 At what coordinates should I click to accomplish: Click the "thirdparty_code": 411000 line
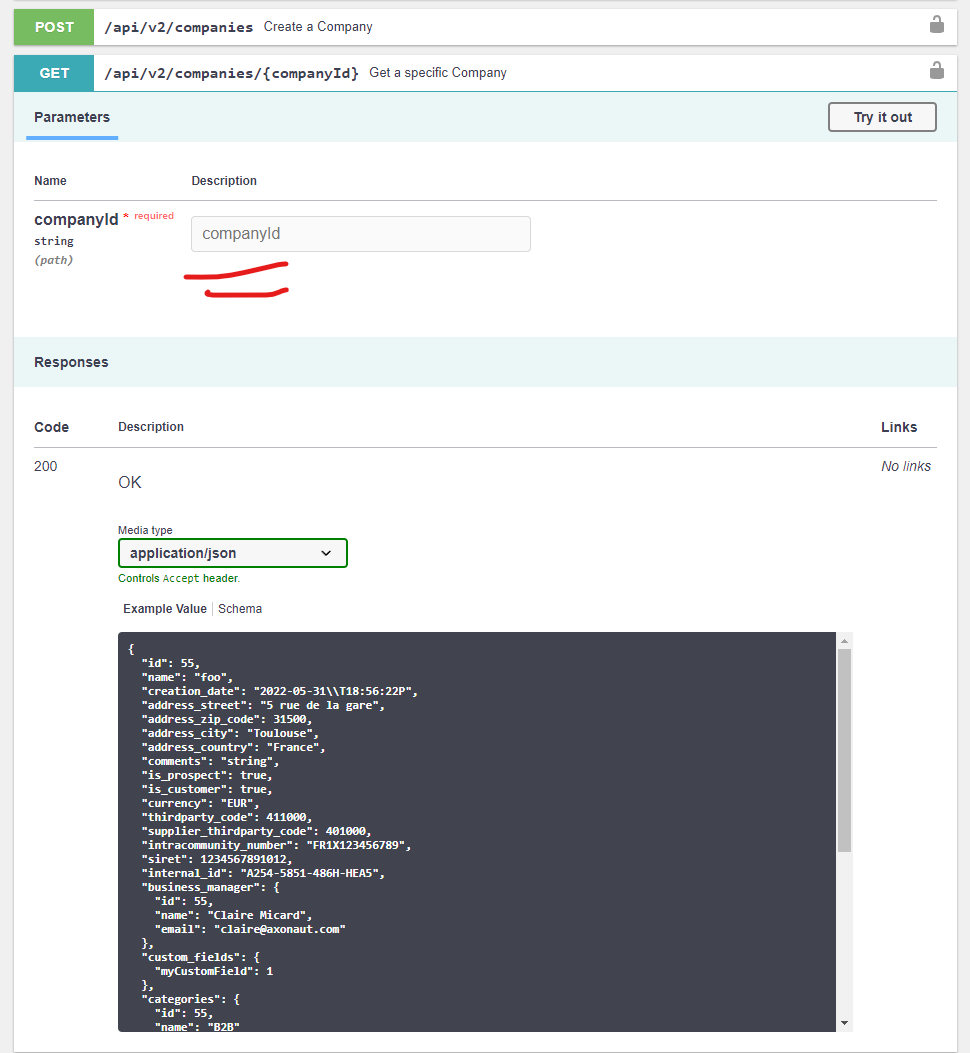pyautogui.click(x=226, y=817)
